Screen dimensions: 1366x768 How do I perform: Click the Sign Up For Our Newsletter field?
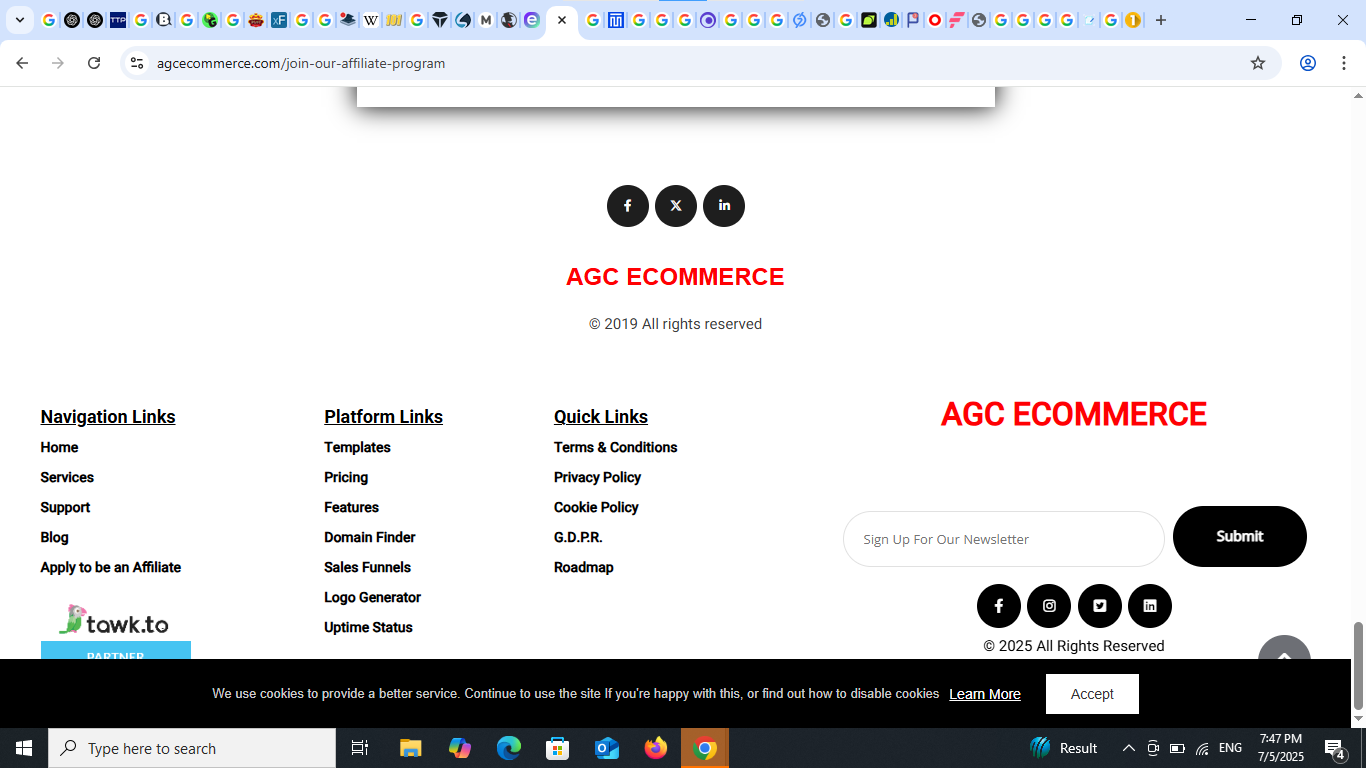point(1004,539)
